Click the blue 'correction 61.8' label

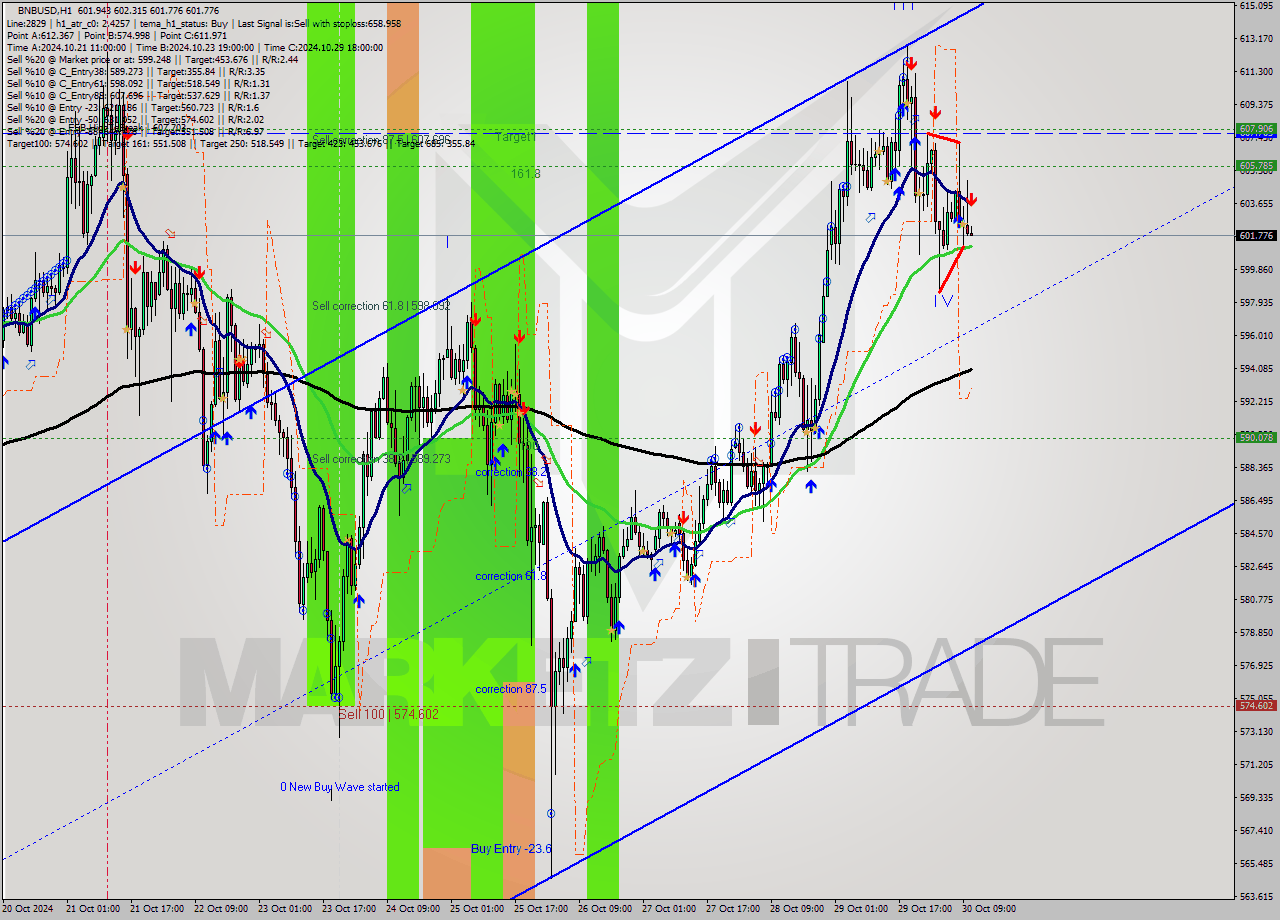pos(511,576)
